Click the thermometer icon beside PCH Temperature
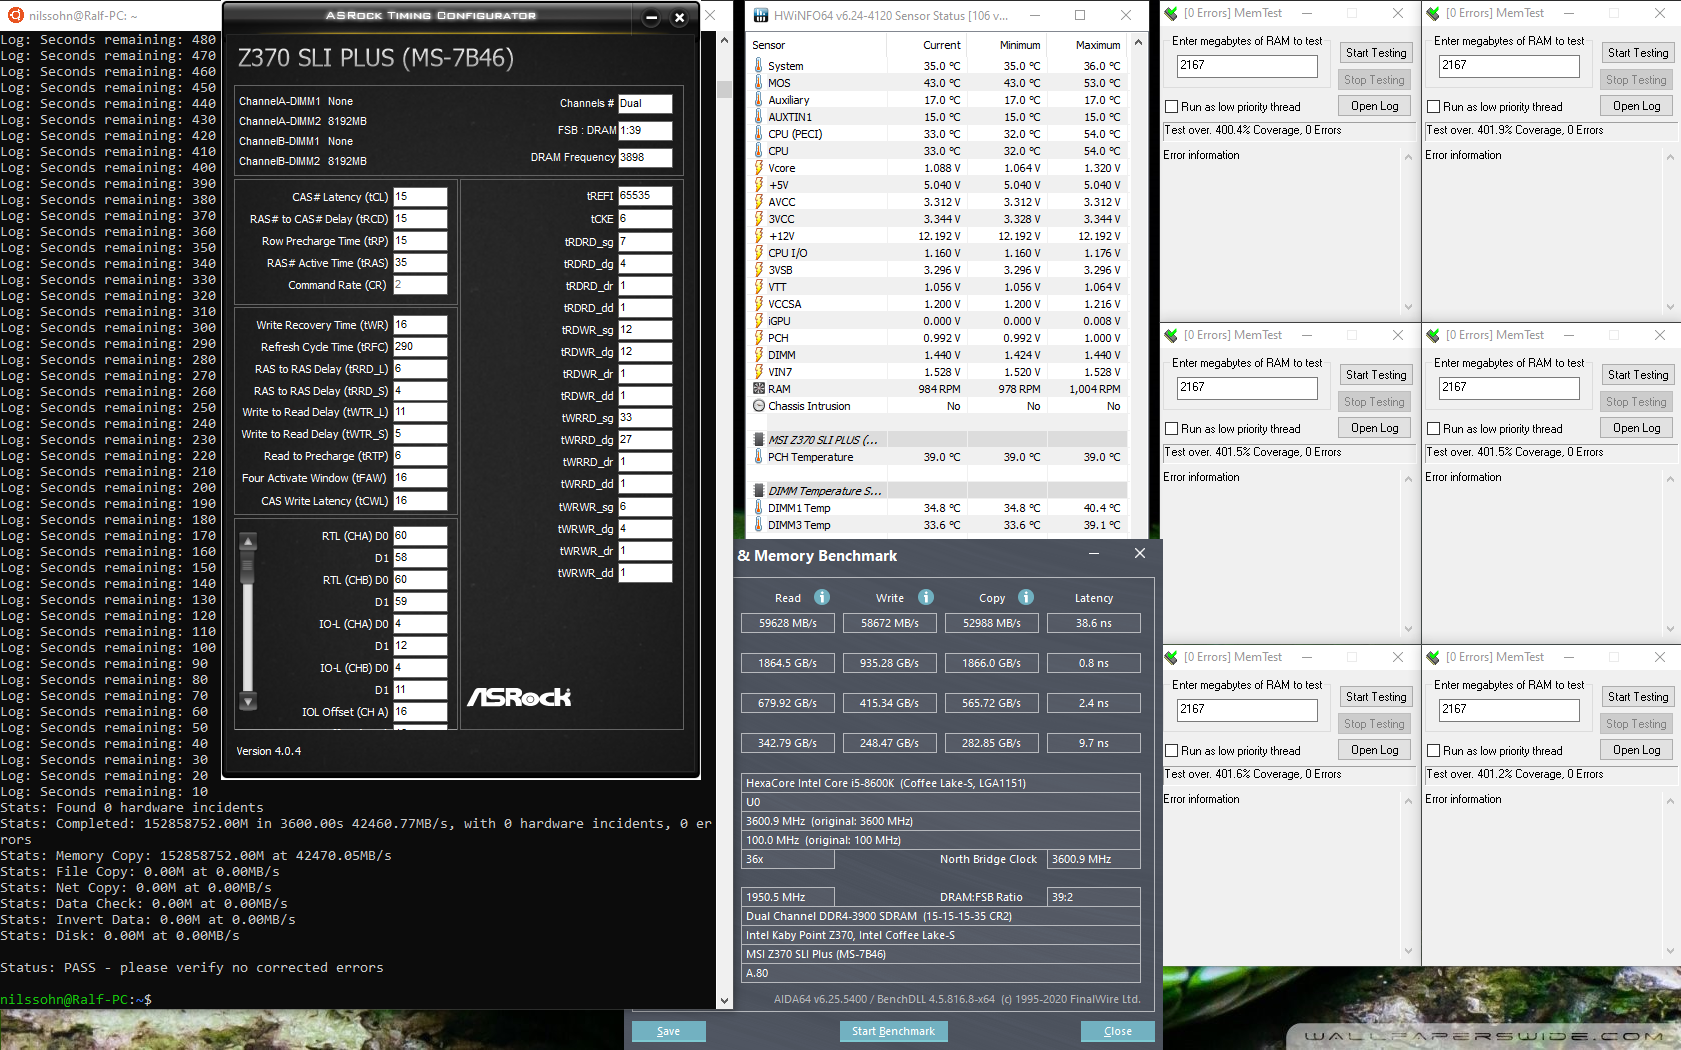This screenshot has height=1050, width=1681. tap(759, 457)
